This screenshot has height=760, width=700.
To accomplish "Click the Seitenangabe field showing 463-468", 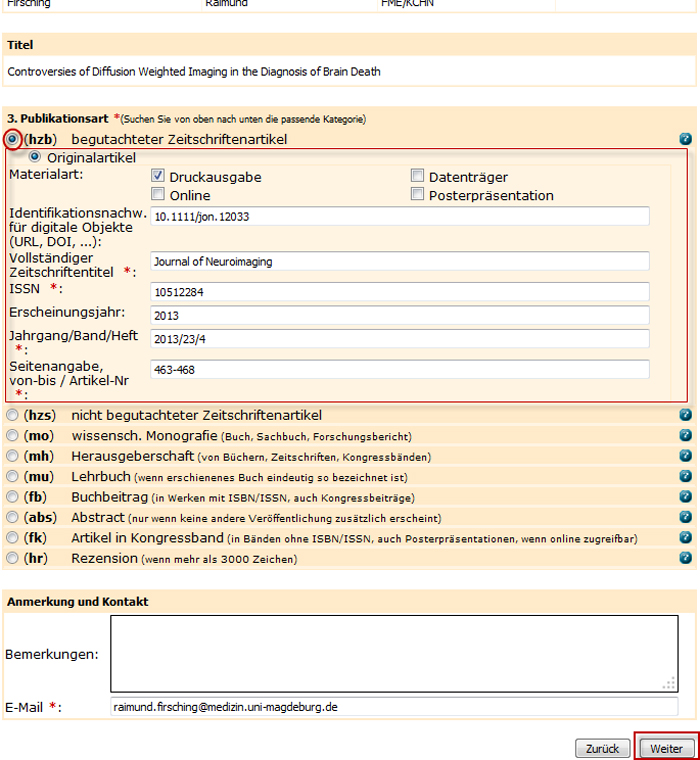I will 400,369.
